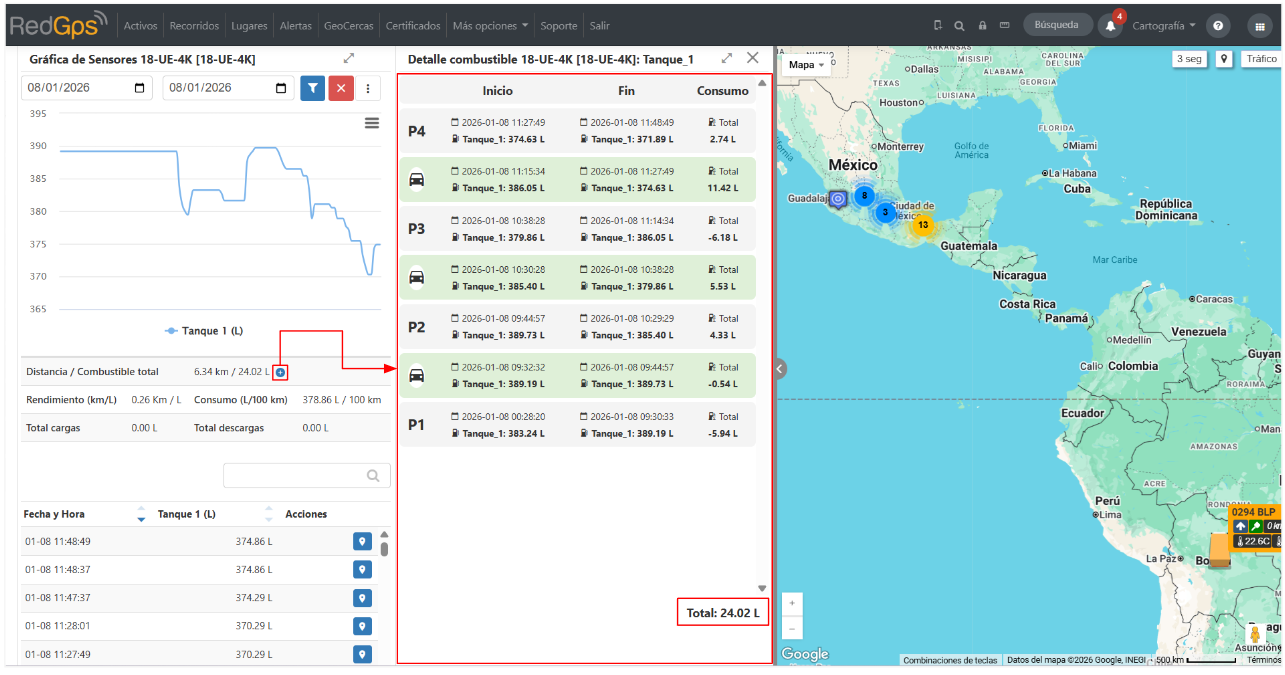Viewport: 1285px width, 675px height.
Task: Zoom in on the map
Action: point(792,604)
